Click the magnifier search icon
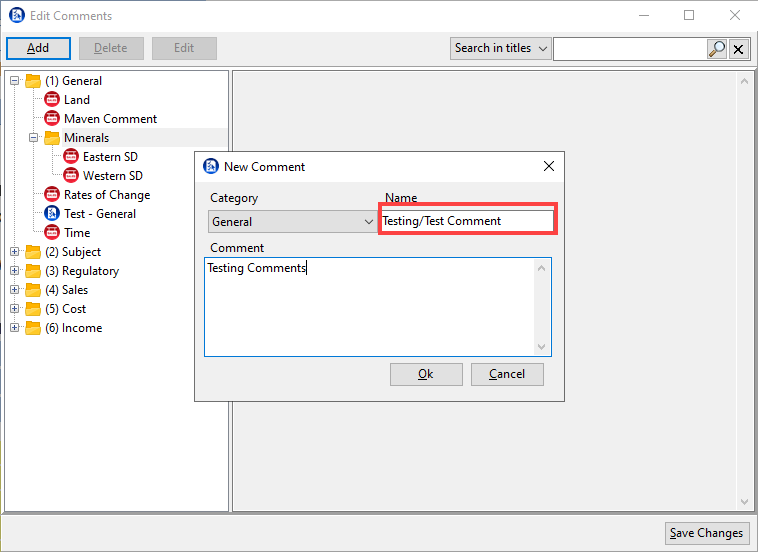The width and height of the screenshot is (758, 552). [x=717, y=49]
